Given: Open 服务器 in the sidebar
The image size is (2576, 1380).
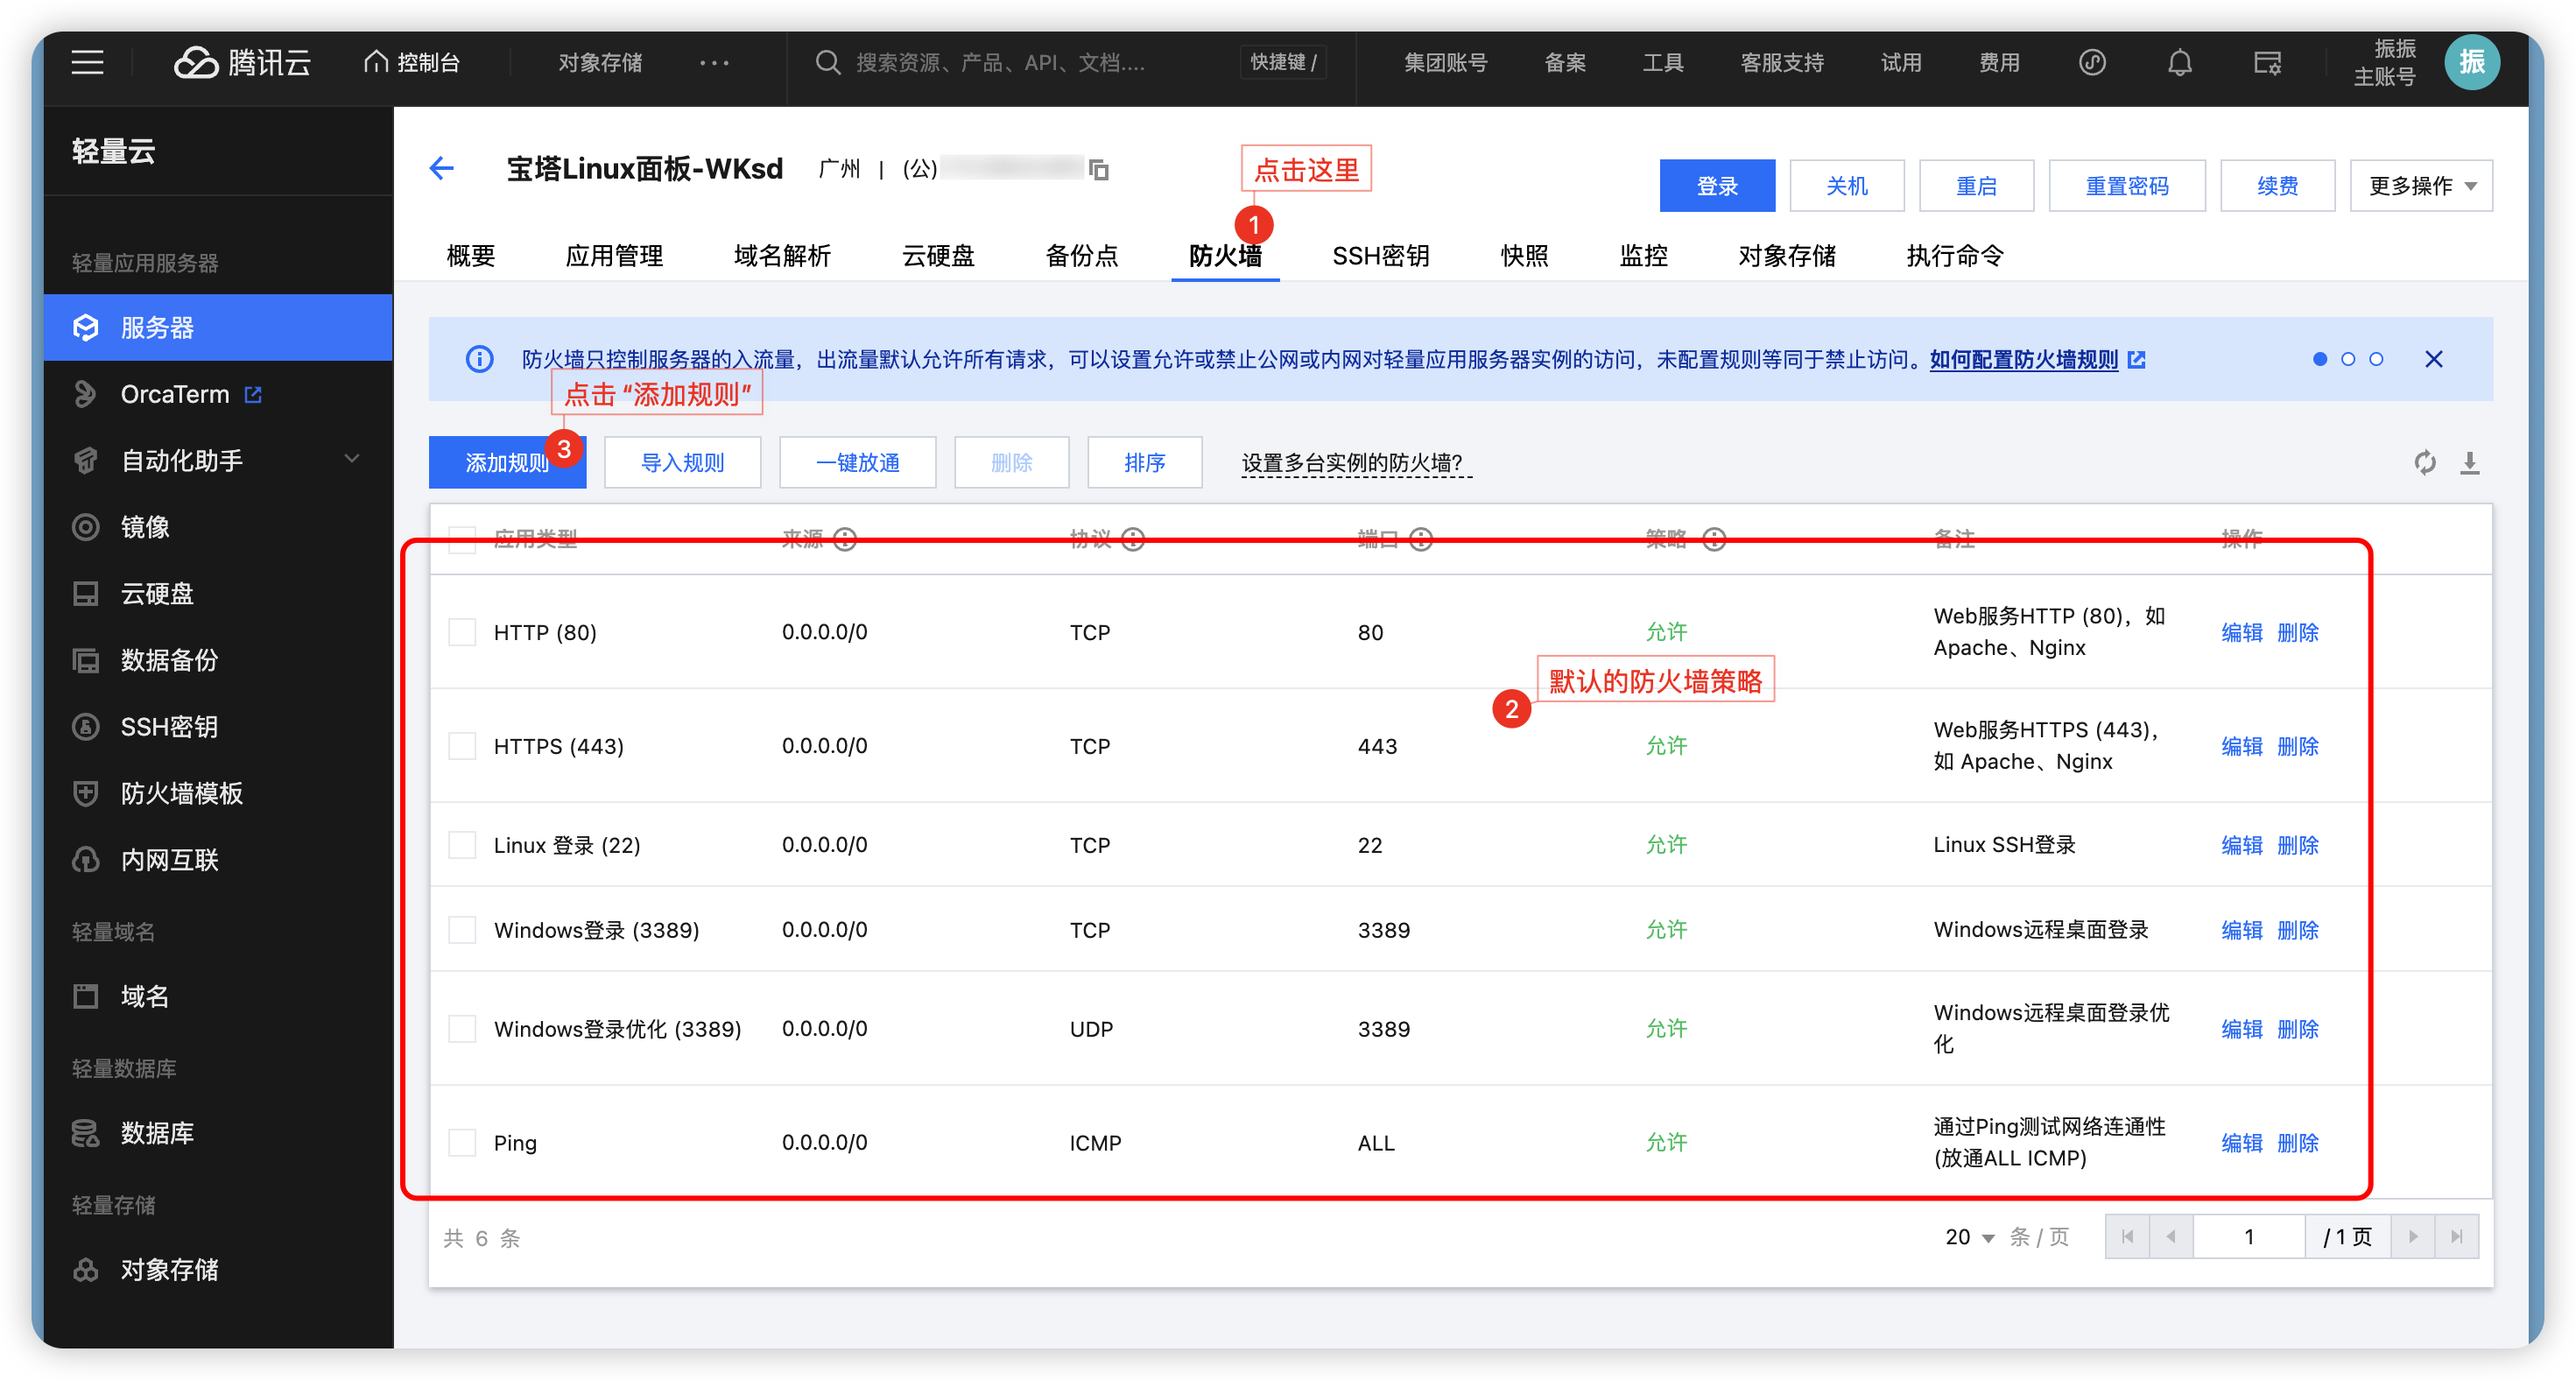Looking at the screenshot, I should [218, 327].
